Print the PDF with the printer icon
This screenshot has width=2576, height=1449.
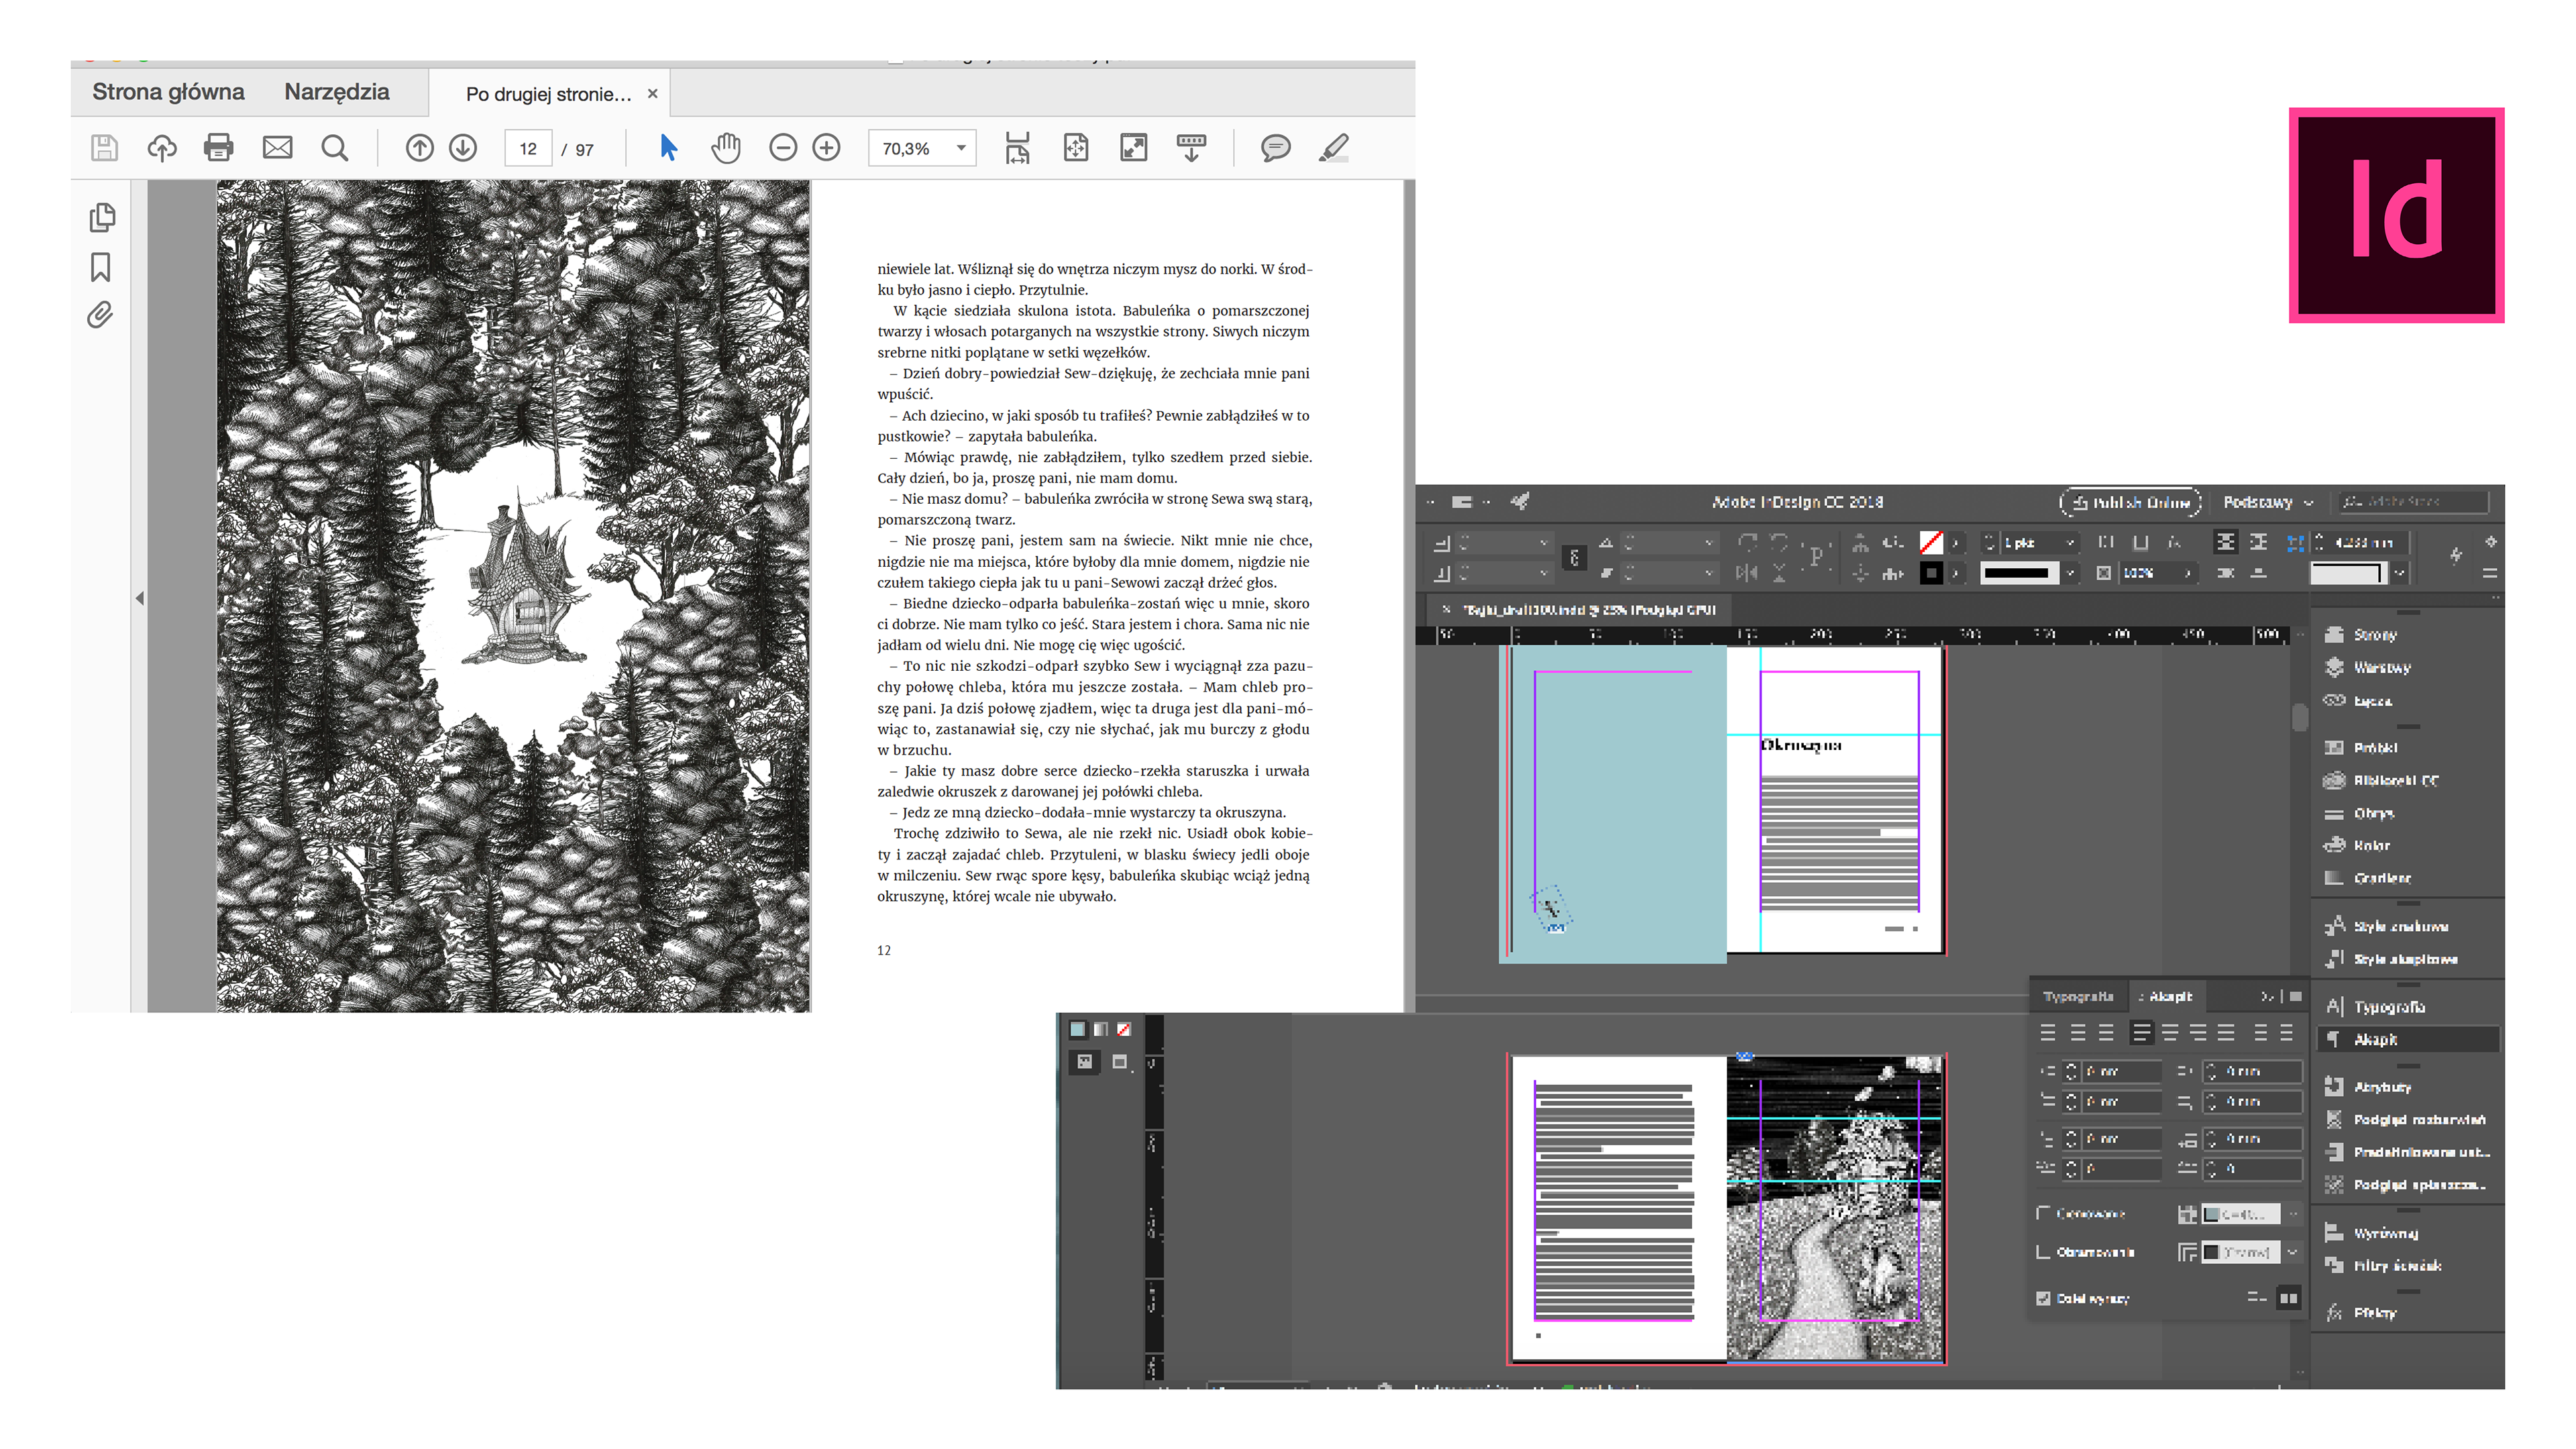click(218, 148)
